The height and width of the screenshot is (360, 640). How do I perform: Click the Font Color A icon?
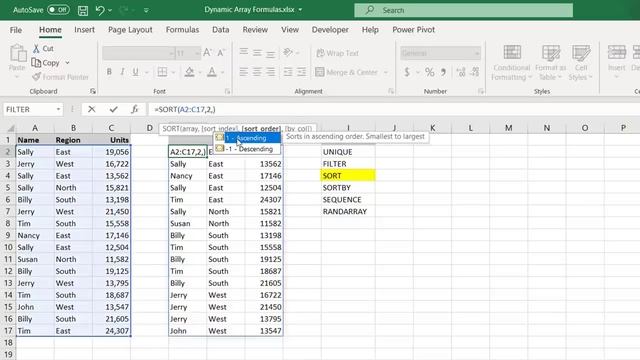pyautogui.click(x=211, y=72)
